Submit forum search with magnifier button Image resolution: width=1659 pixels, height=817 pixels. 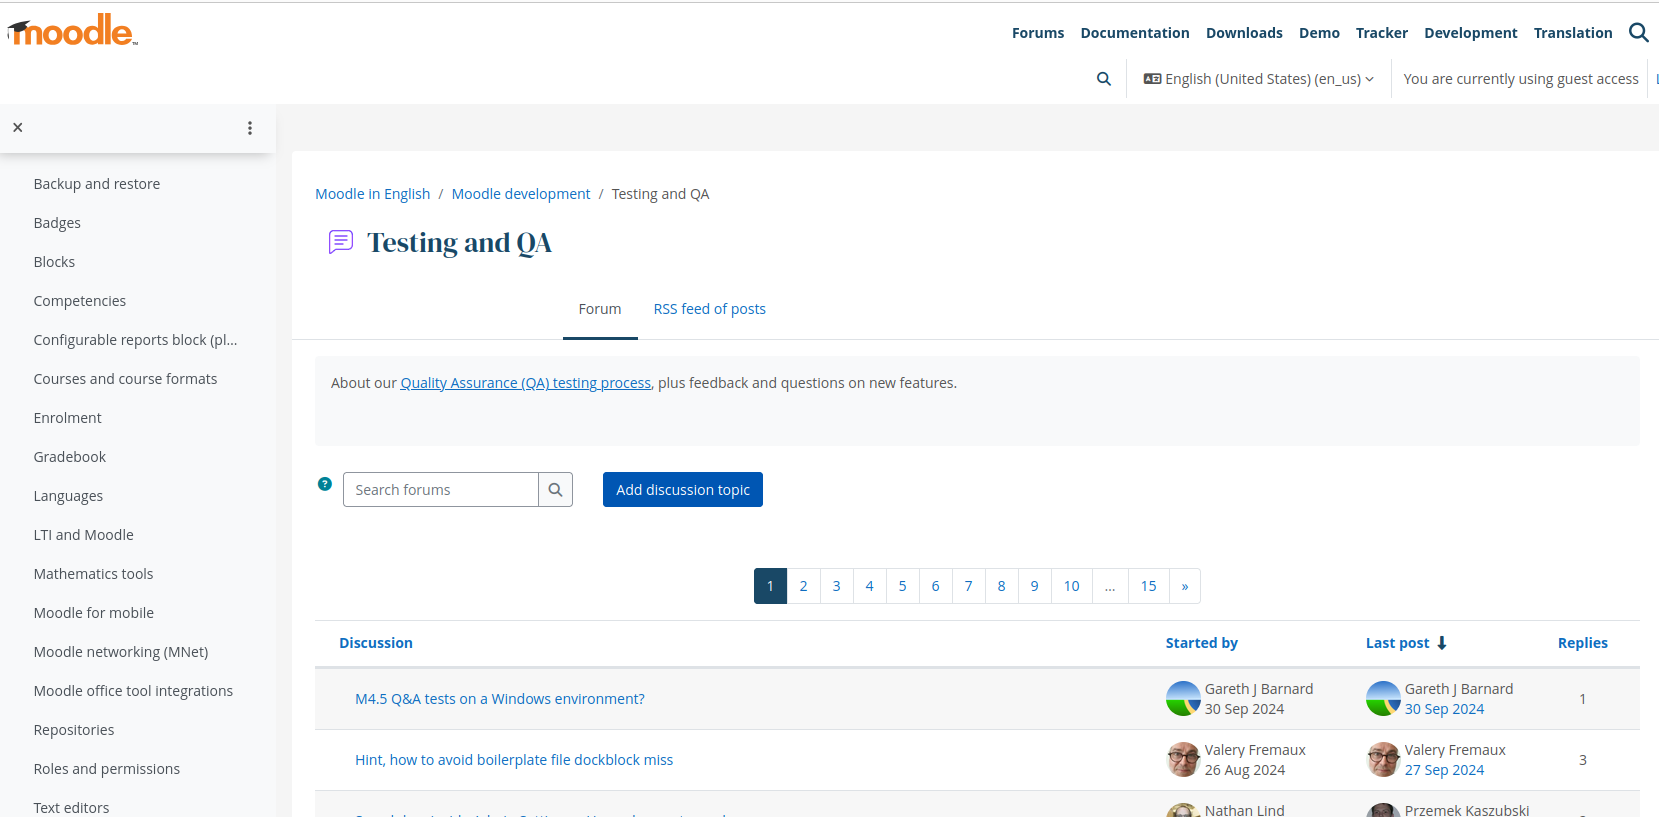click(555, 490)
